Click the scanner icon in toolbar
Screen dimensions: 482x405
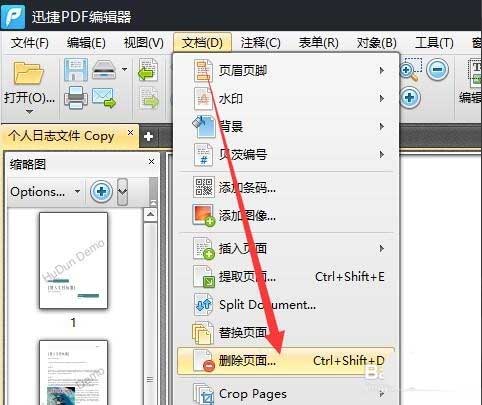tap(104, 70)
